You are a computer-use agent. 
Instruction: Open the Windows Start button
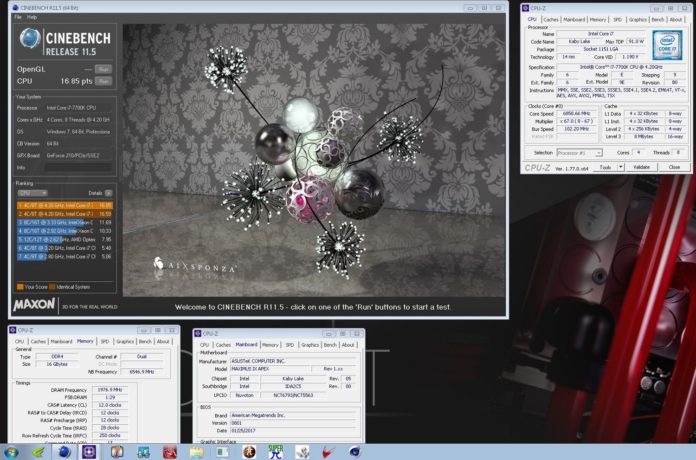tap(11, 452)
